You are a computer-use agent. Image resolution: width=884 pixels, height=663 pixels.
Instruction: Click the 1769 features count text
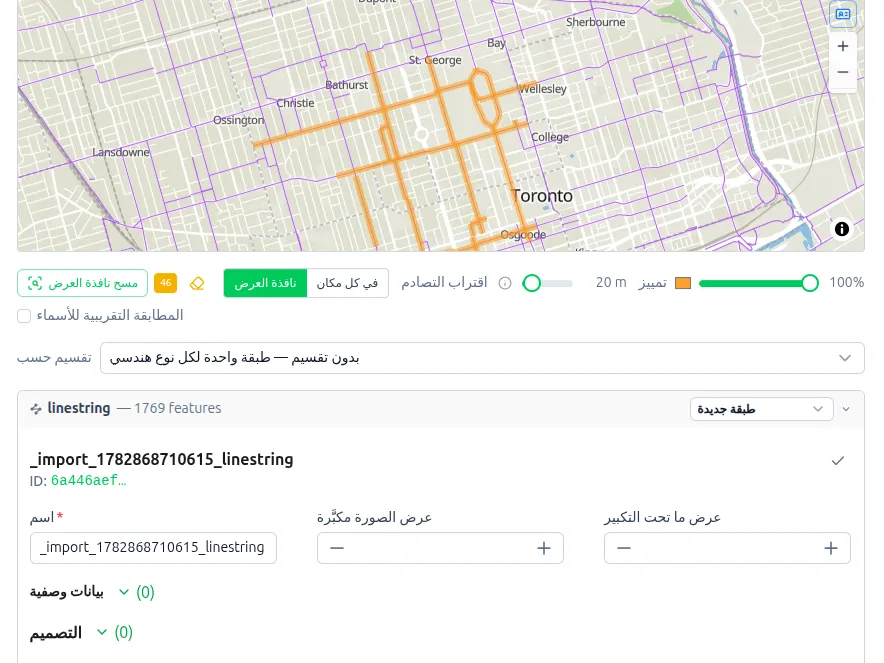click(178, 408)
